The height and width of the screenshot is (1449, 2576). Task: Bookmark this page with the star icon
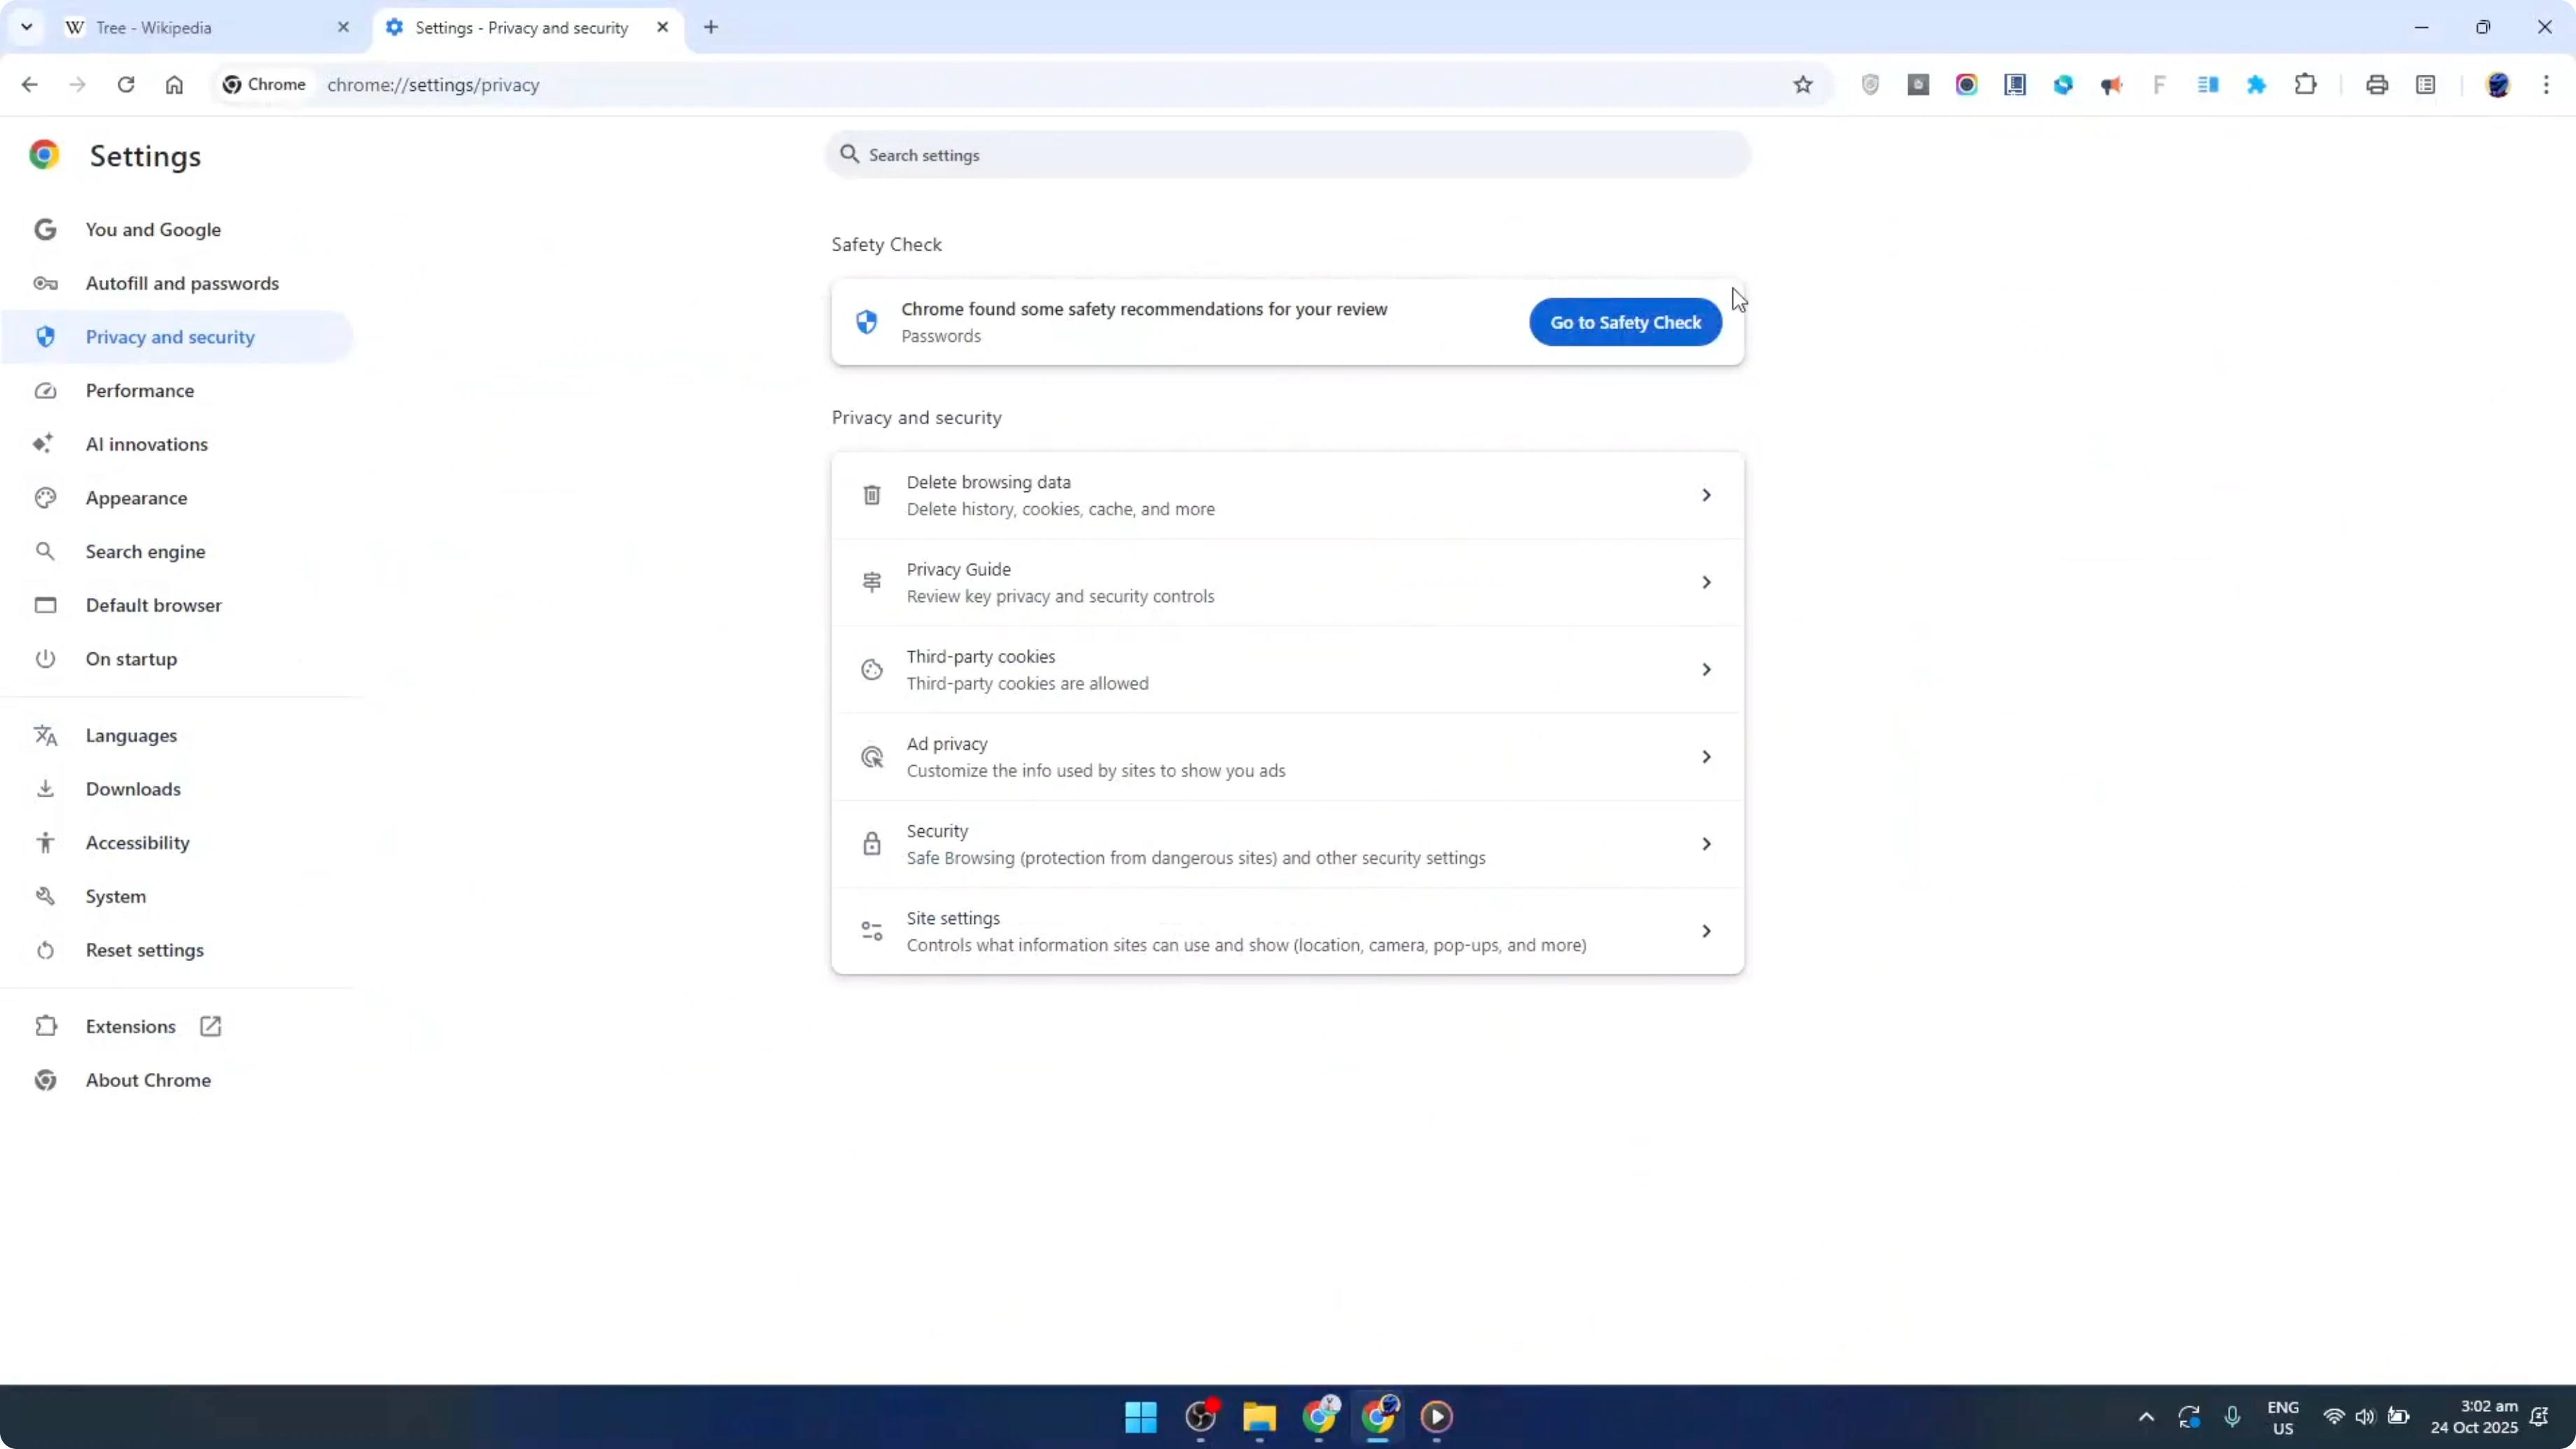(1803, 85)
